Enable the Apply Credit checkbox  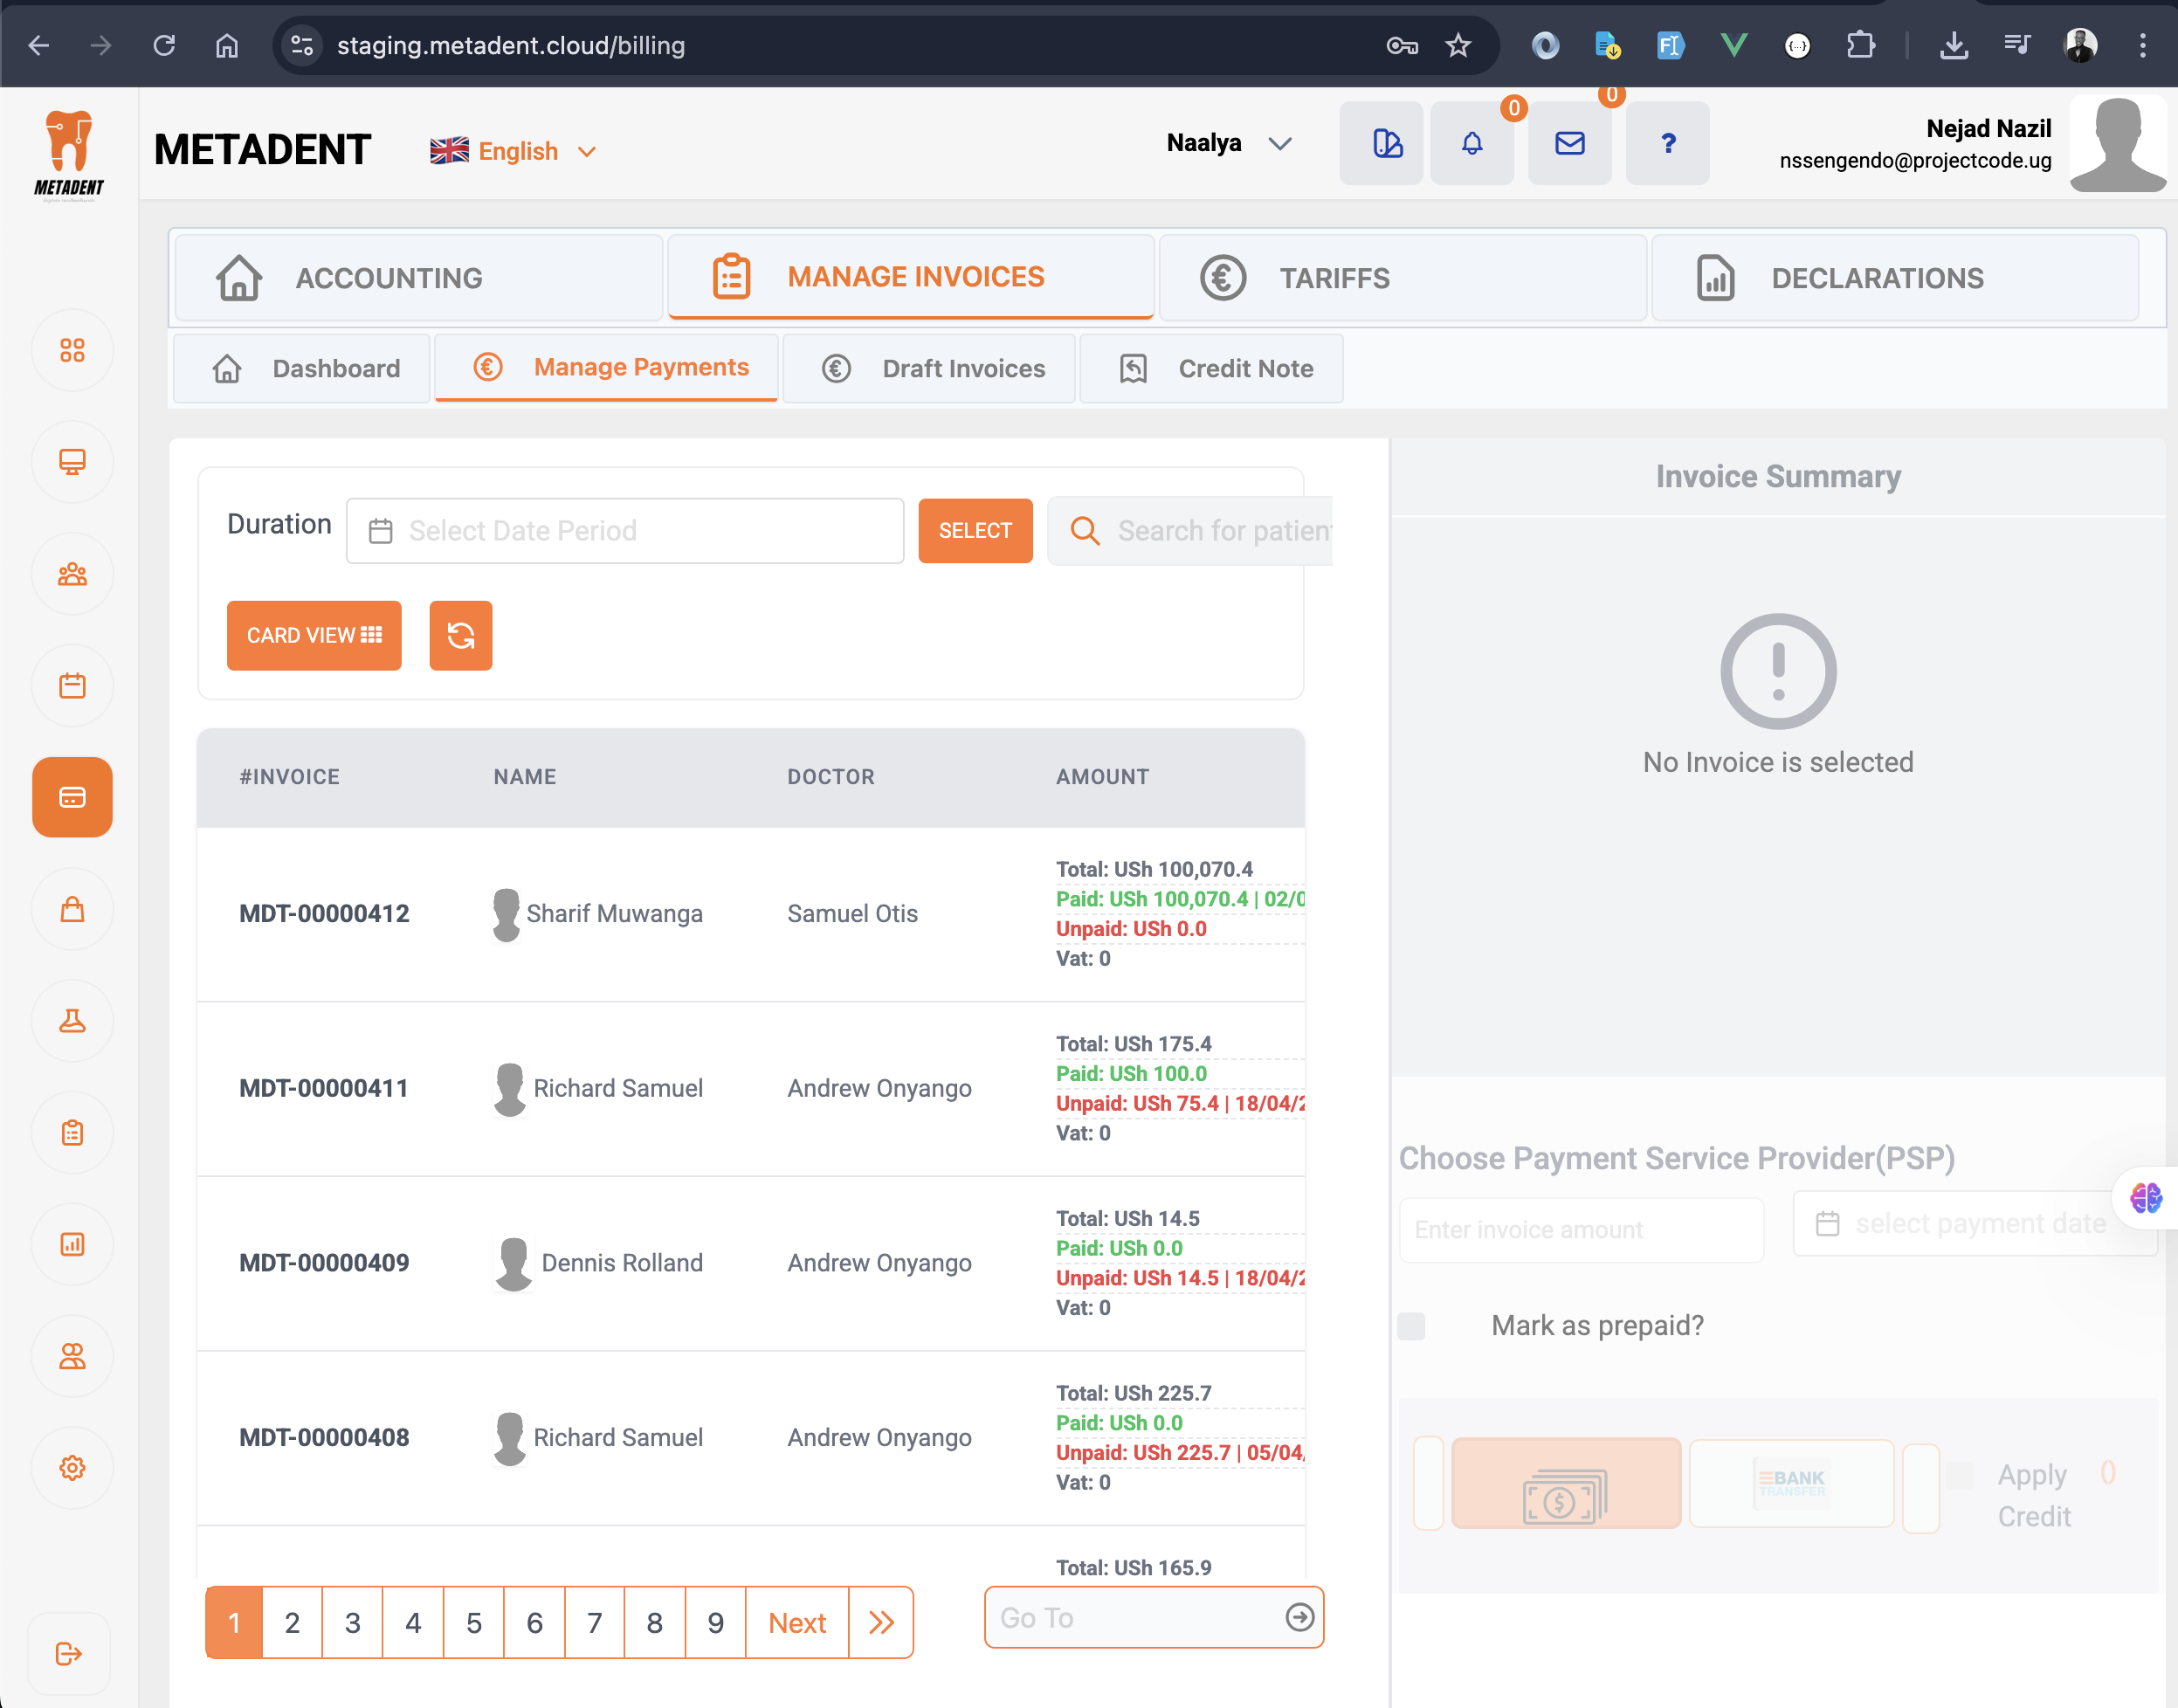[1960, 1475]
